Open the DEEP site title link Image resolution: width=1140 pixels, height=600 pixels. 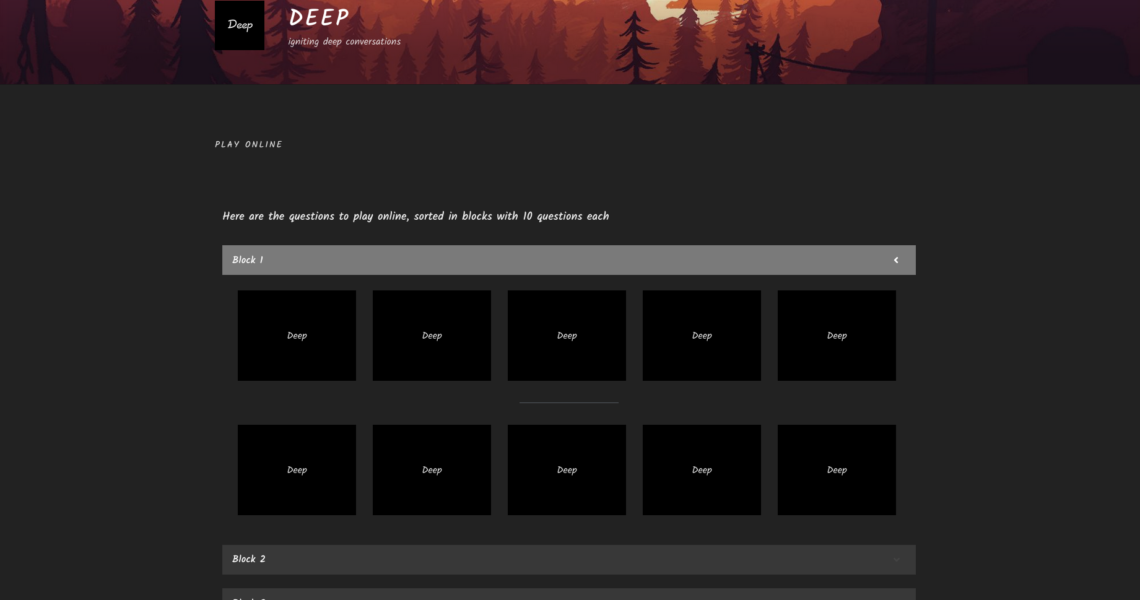pos(319,18)
